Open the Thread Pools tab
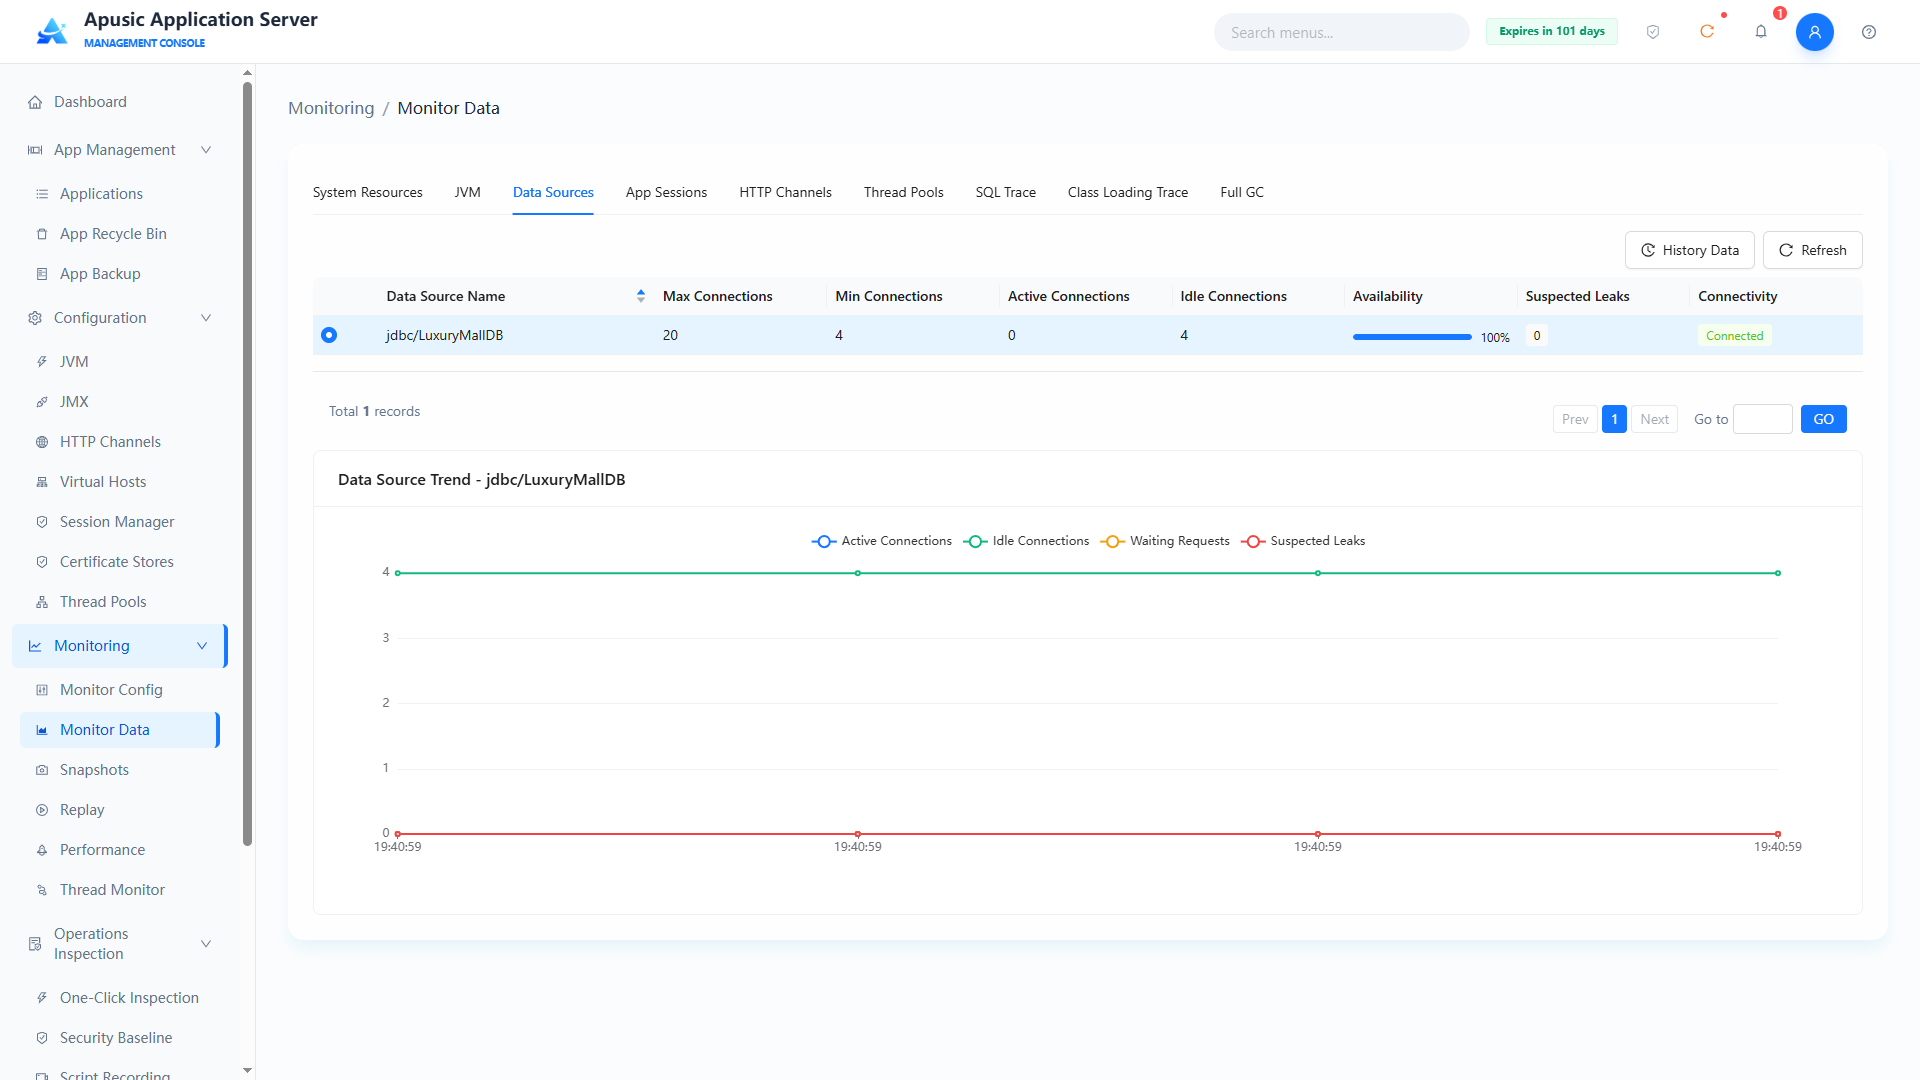 coord(904,192)
